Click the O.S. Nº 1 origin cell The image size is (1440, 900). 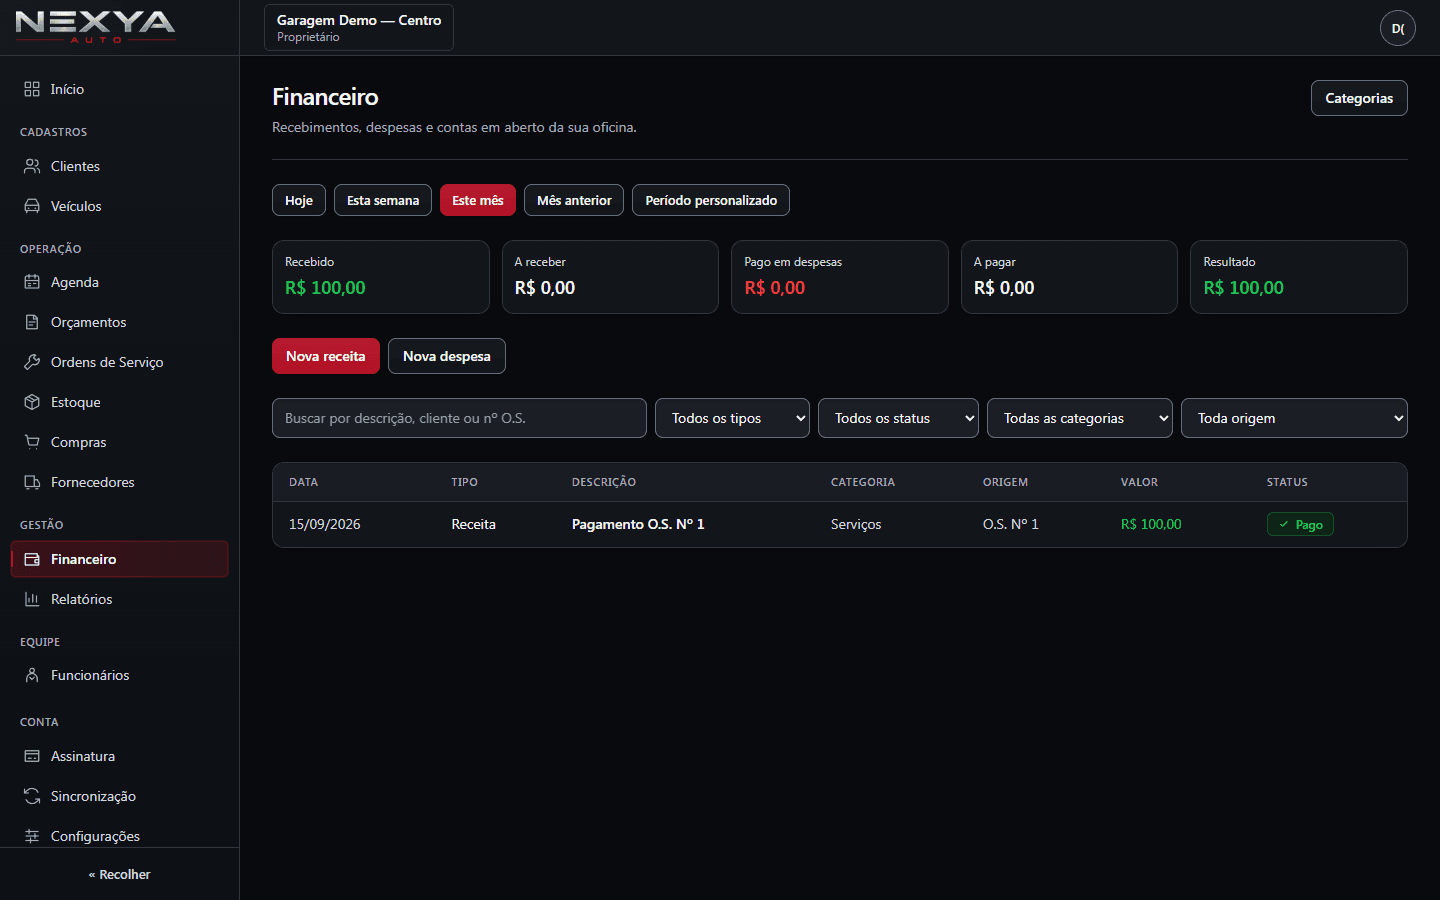1011,524
